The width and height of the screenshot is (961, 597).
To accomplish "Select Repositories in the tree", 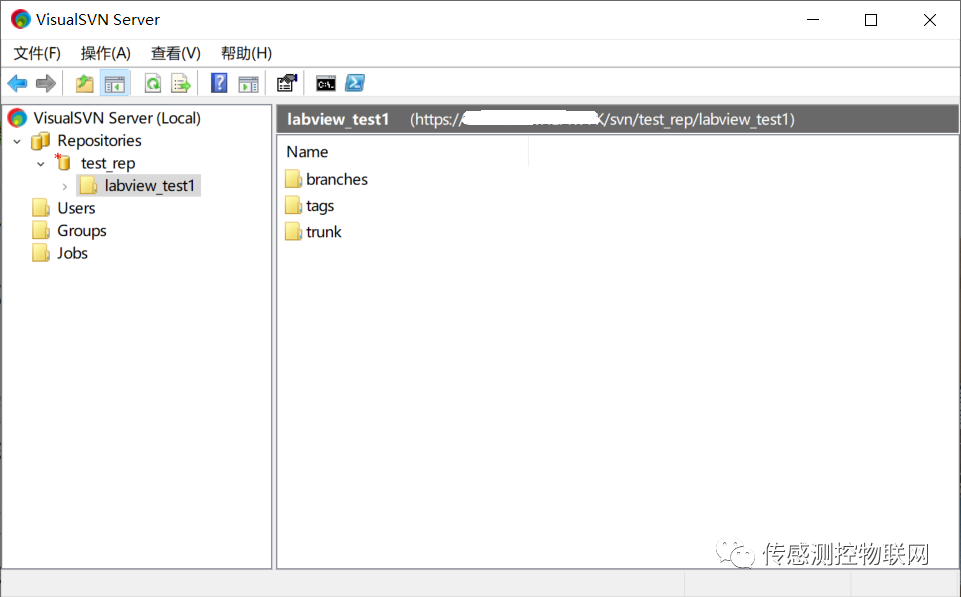I will coord(99,140).
